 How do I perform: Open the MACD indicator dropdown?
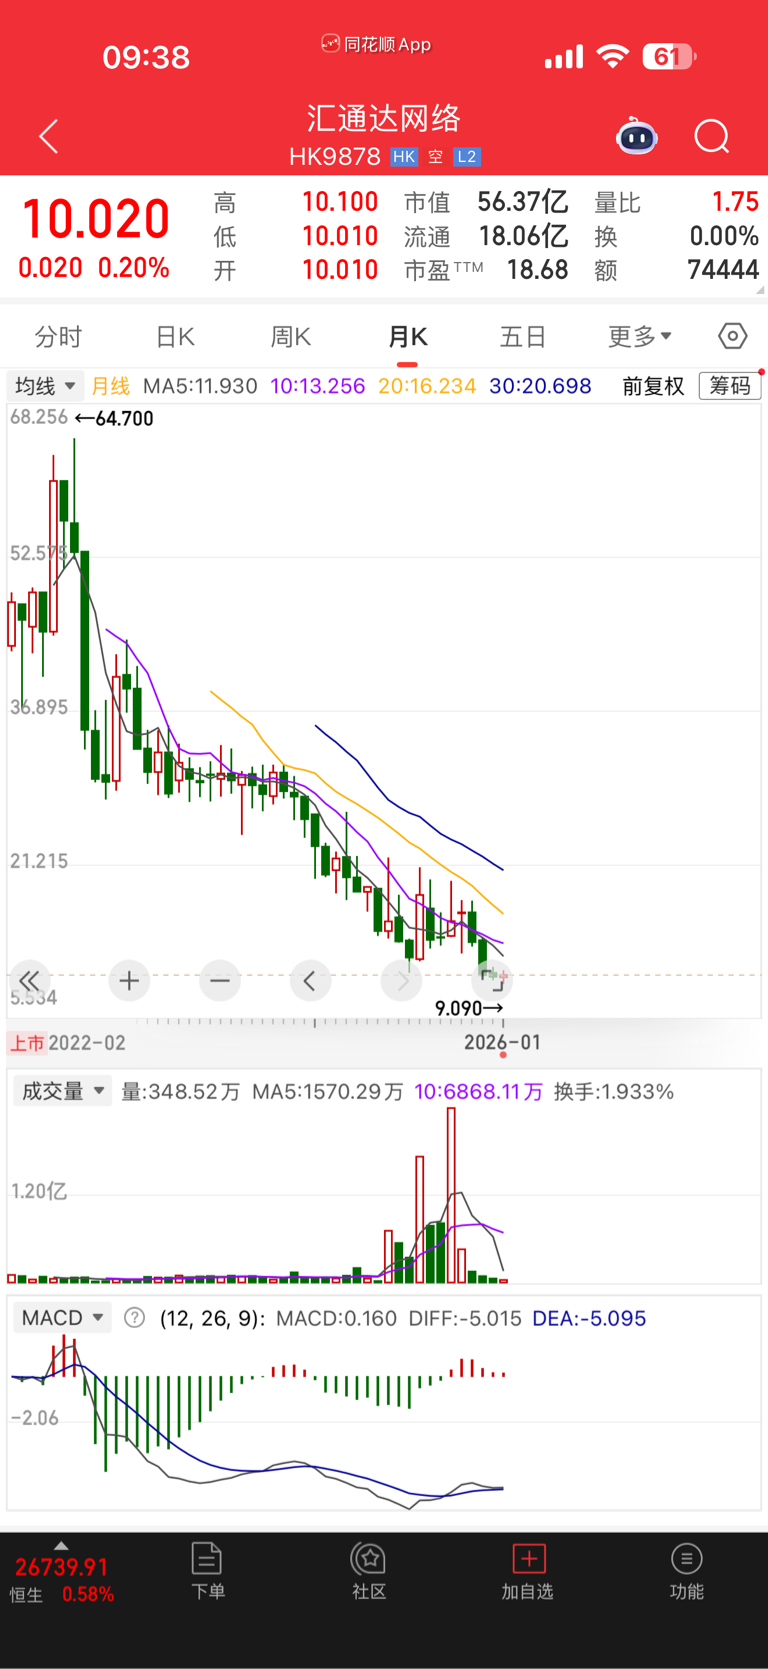click(x=62, y=1318)
